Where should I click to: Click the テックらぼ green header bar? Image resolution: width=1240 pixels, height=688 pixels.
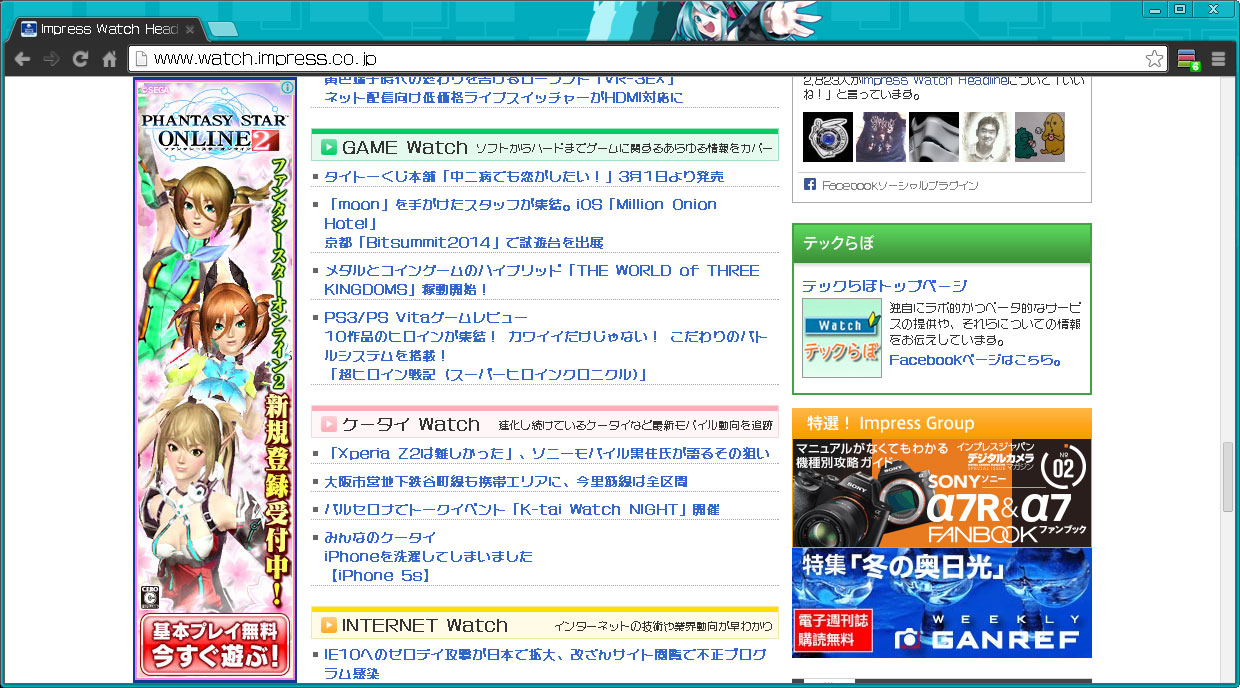941,243
